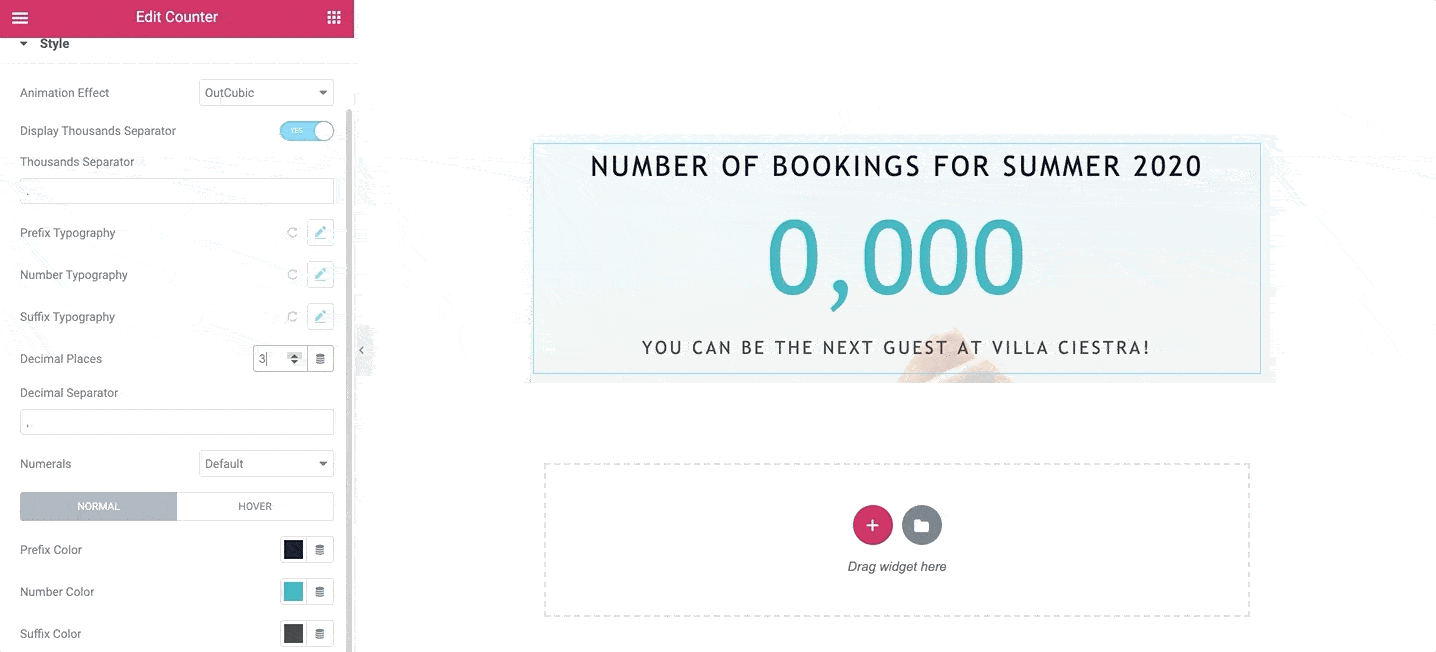Switch to the Hover tab
This screenshot has width=1436, height=652.
(x=255, y=506)
